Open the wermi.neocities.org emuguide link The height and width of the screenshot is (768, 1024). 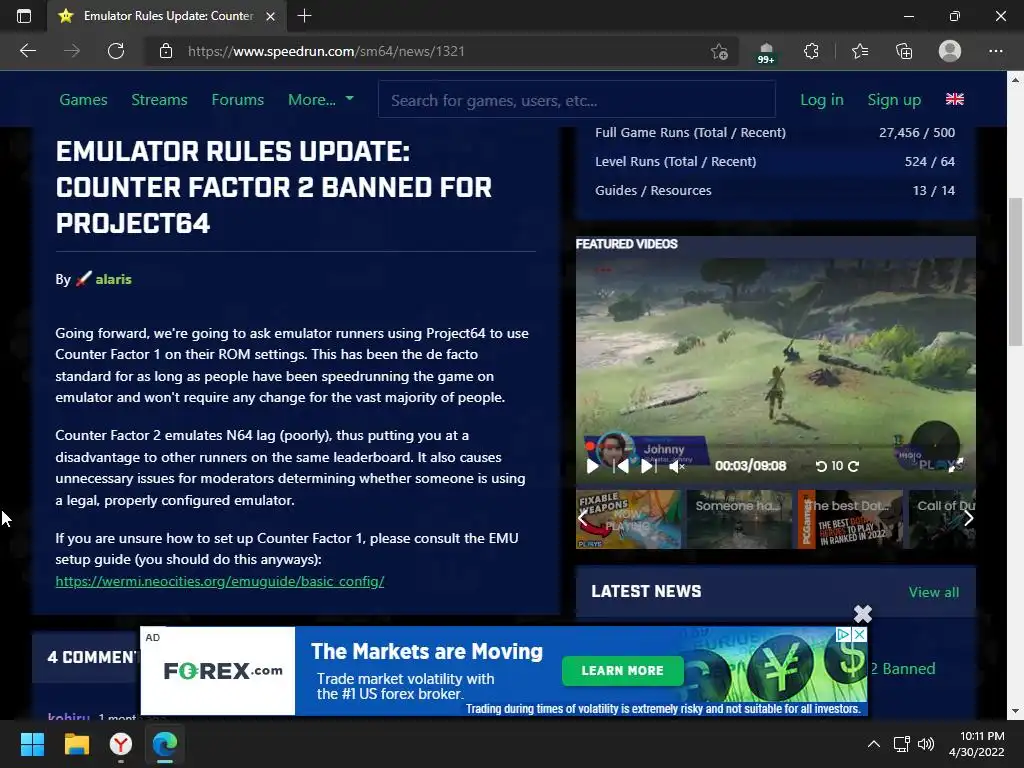tap(220, 581)
